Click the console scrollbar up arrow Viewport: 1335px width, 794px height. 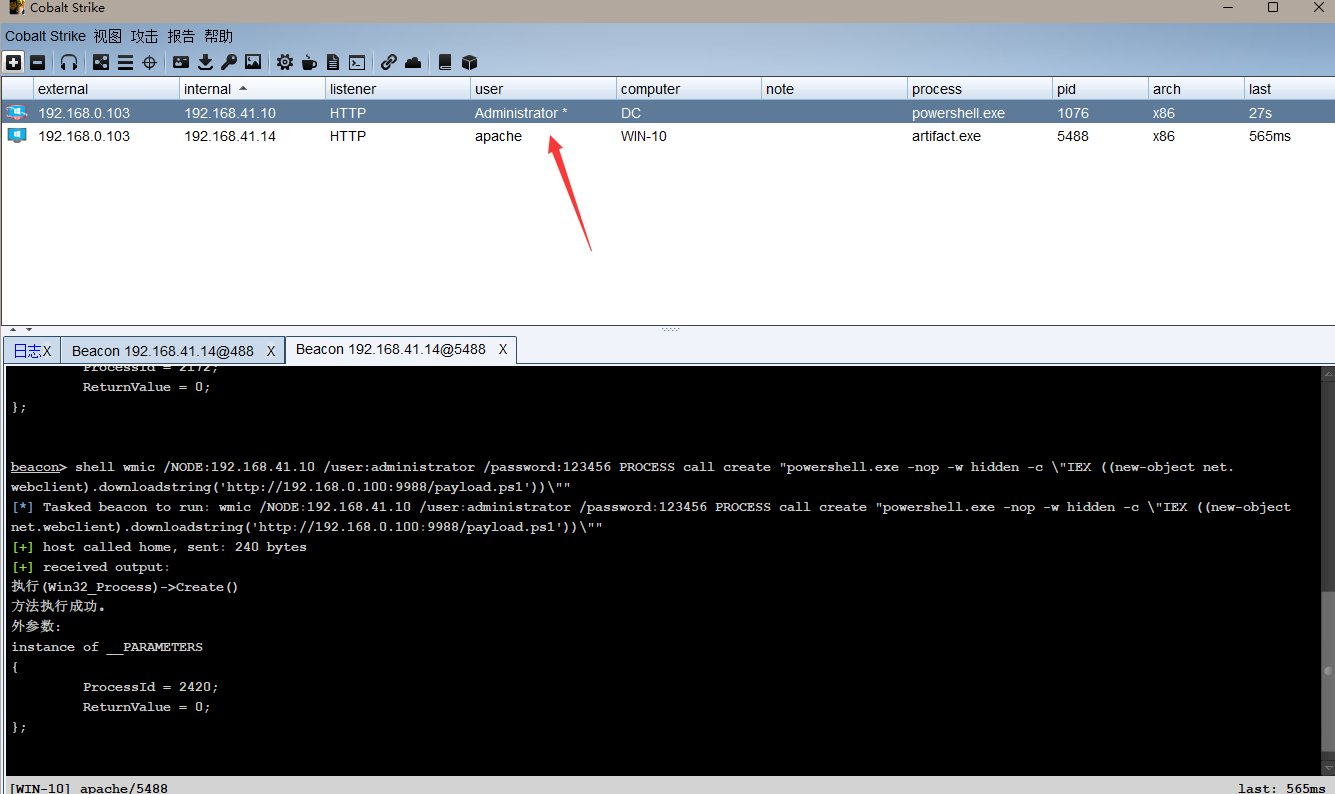tap(1327, 375)
